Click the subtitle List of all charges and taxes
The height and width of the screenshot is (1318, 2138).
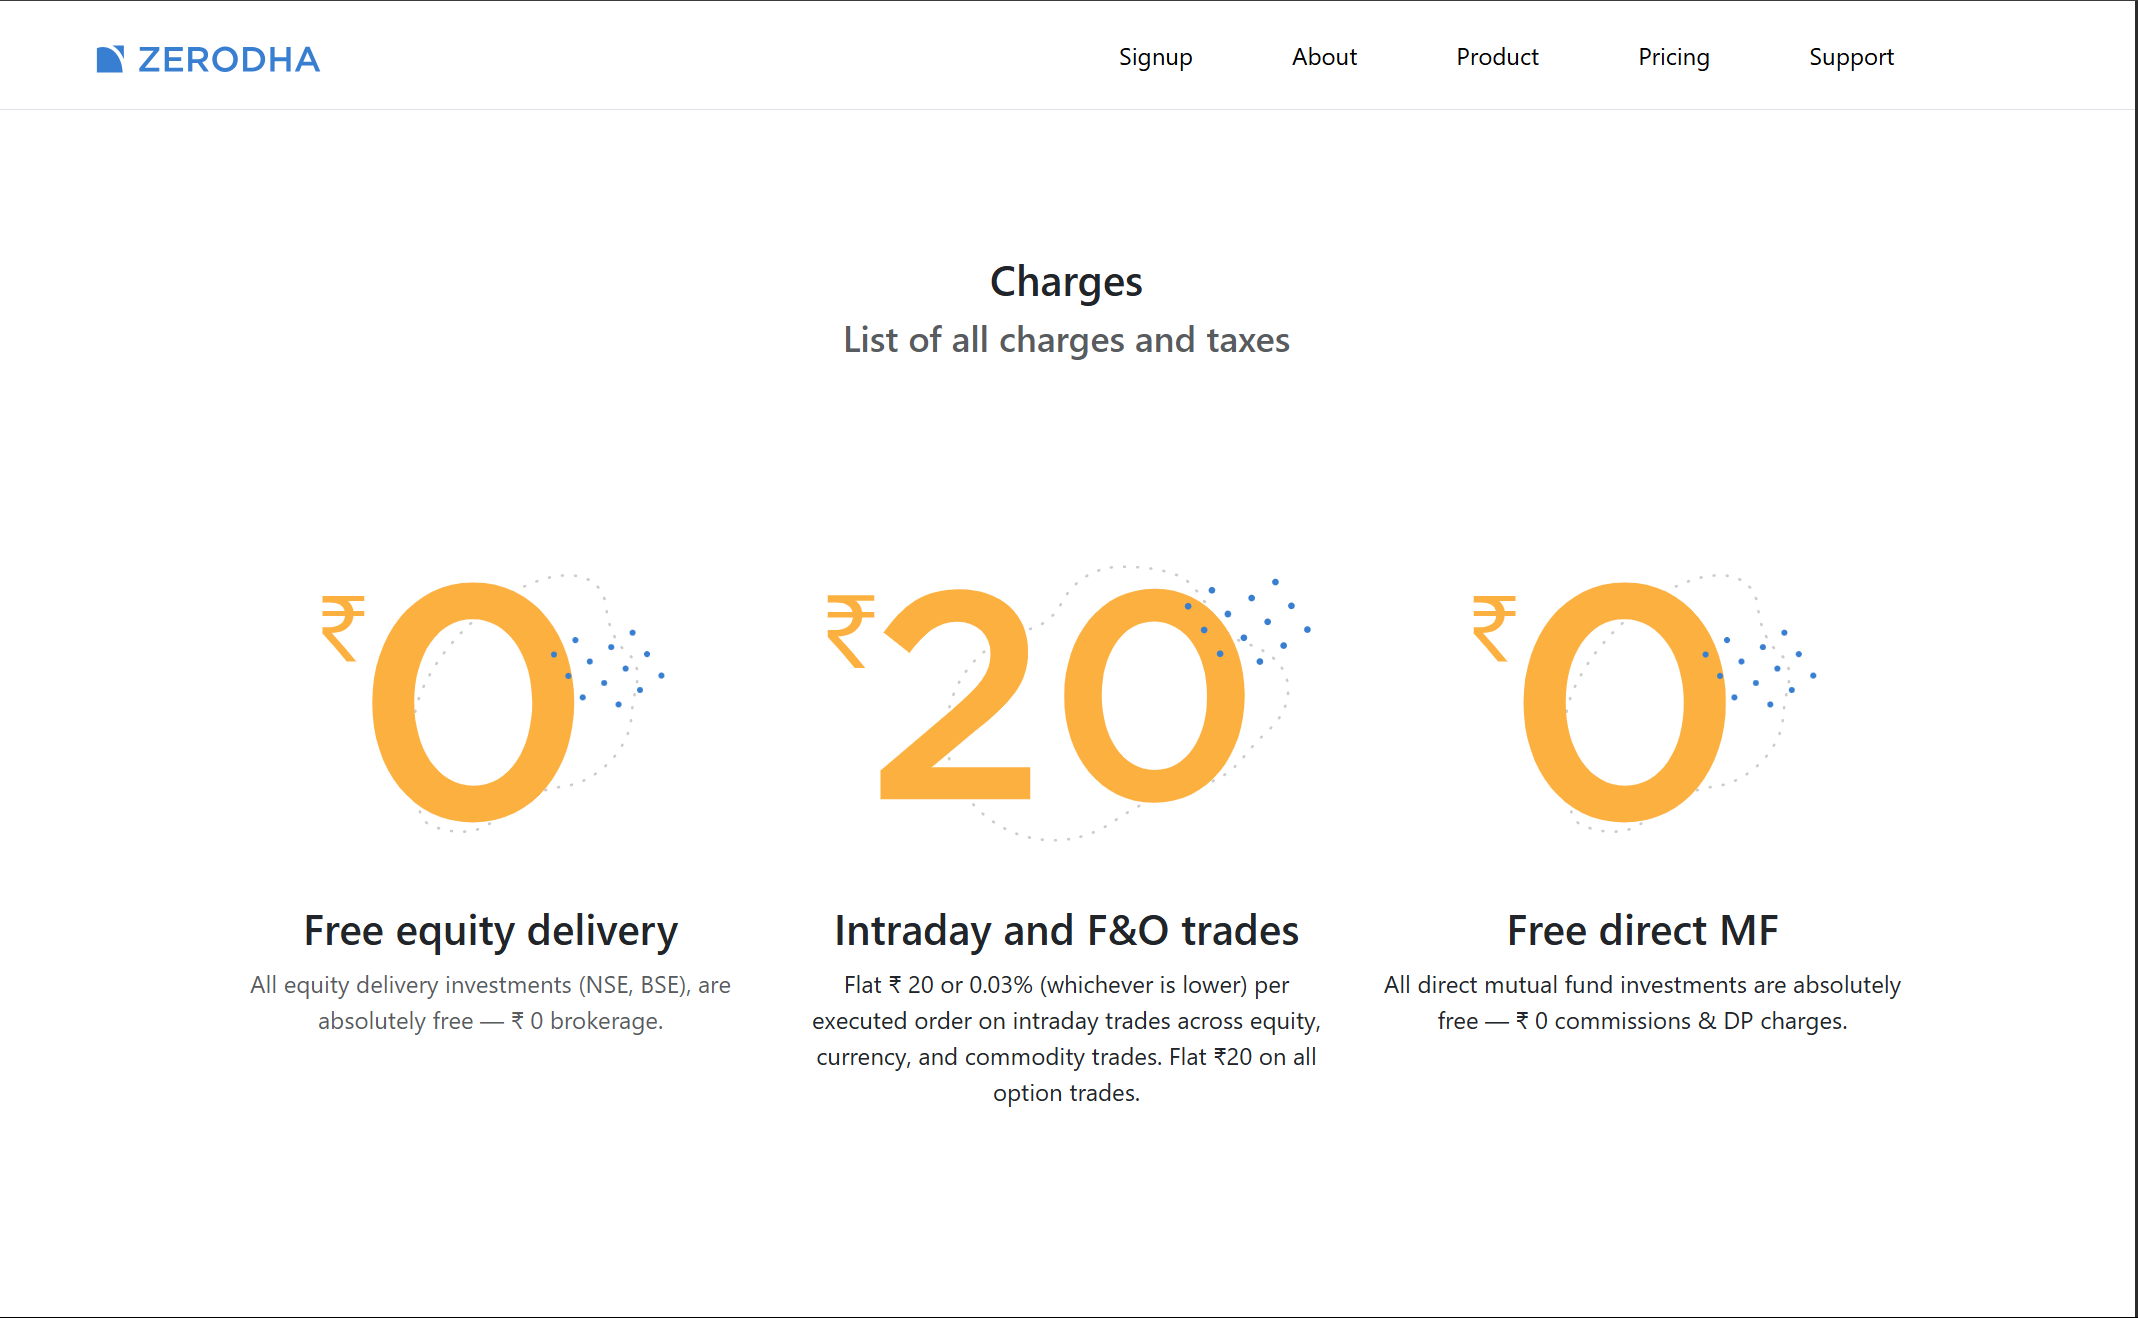(x=1066, y=340)
